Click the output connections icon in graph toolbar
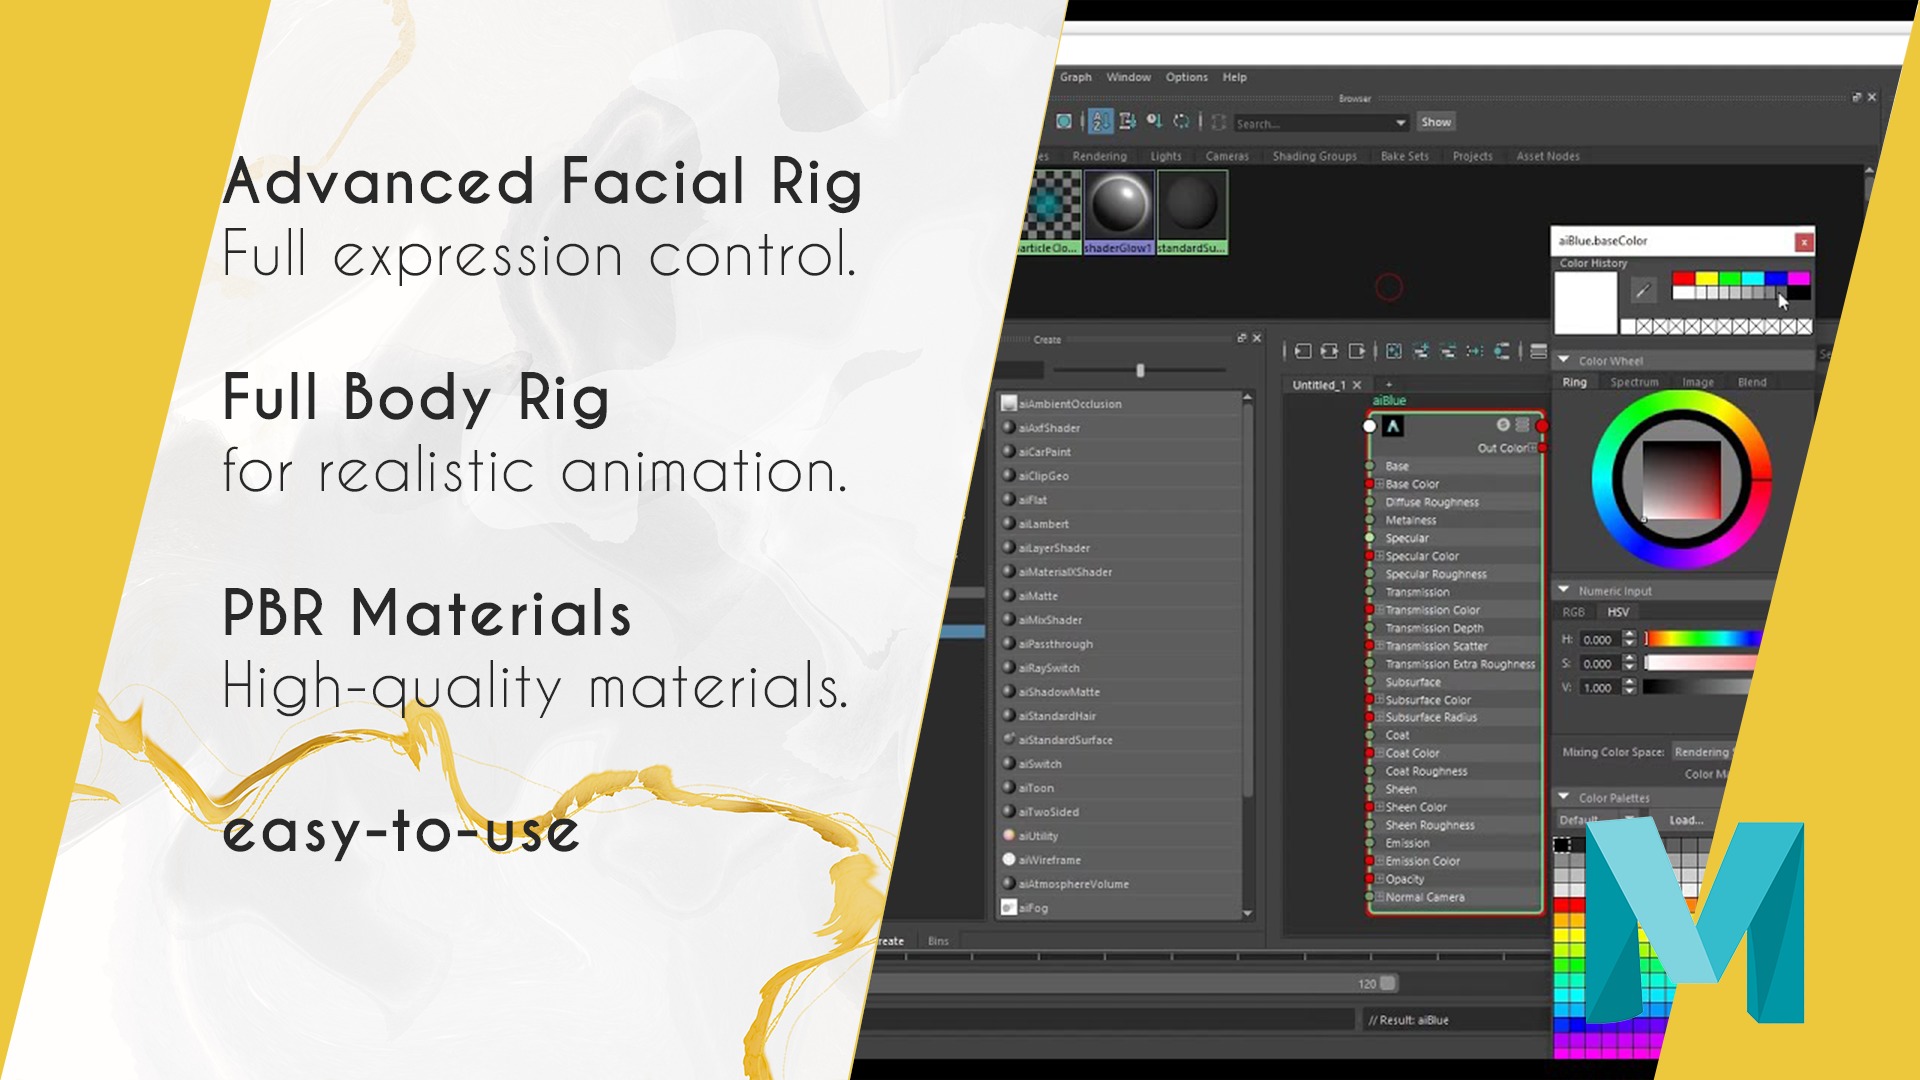The width and height of the screenshot is (1920, 1080). pyautogui.click(x=1357, y=351)
